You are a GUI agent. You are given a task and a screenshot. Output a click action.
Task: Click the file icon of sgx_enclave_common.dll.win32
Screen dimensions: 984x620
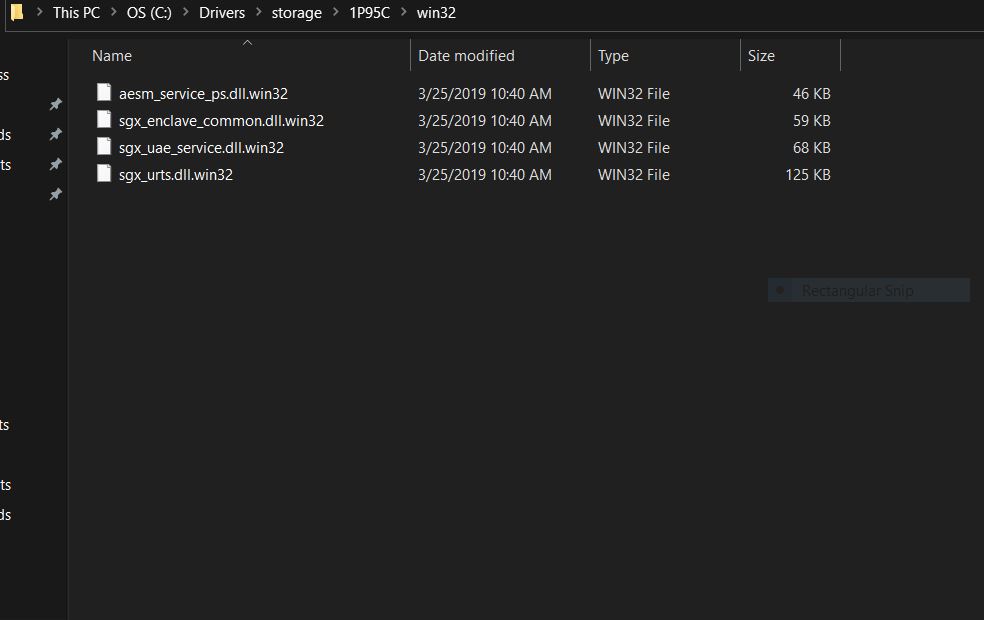pyautogui.click(x=104, y=119)
